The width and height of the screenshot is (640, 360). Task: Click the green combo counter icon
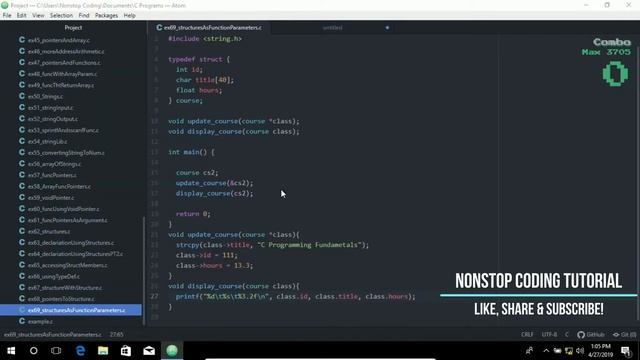pos(616,74)
